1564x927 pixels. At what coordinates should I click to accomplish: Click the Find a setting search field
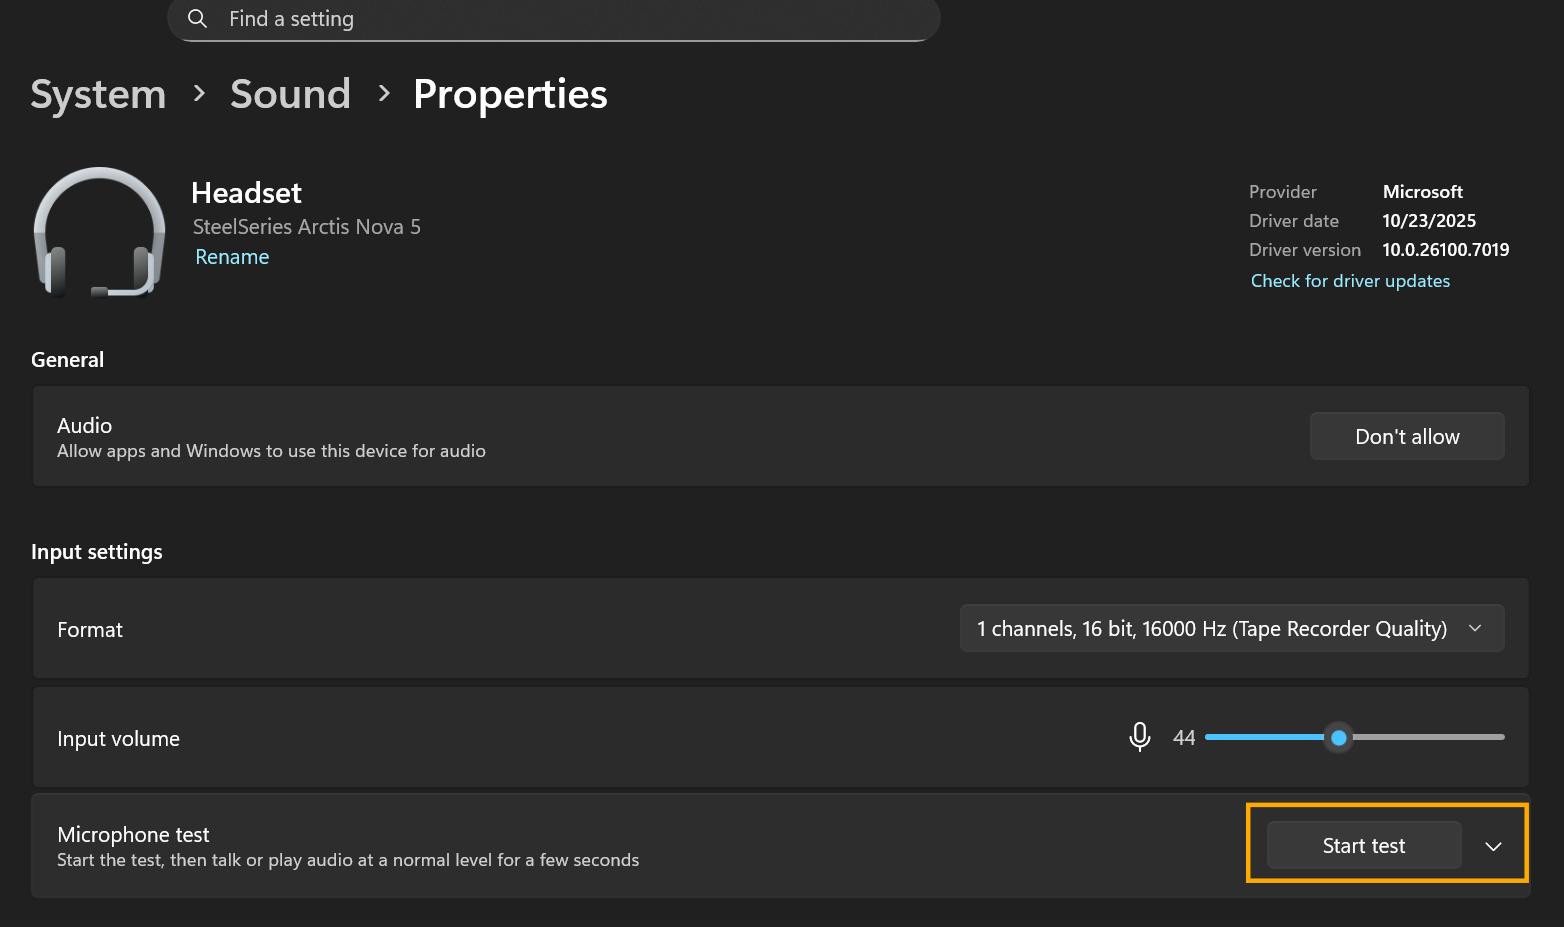coord(554,19)
